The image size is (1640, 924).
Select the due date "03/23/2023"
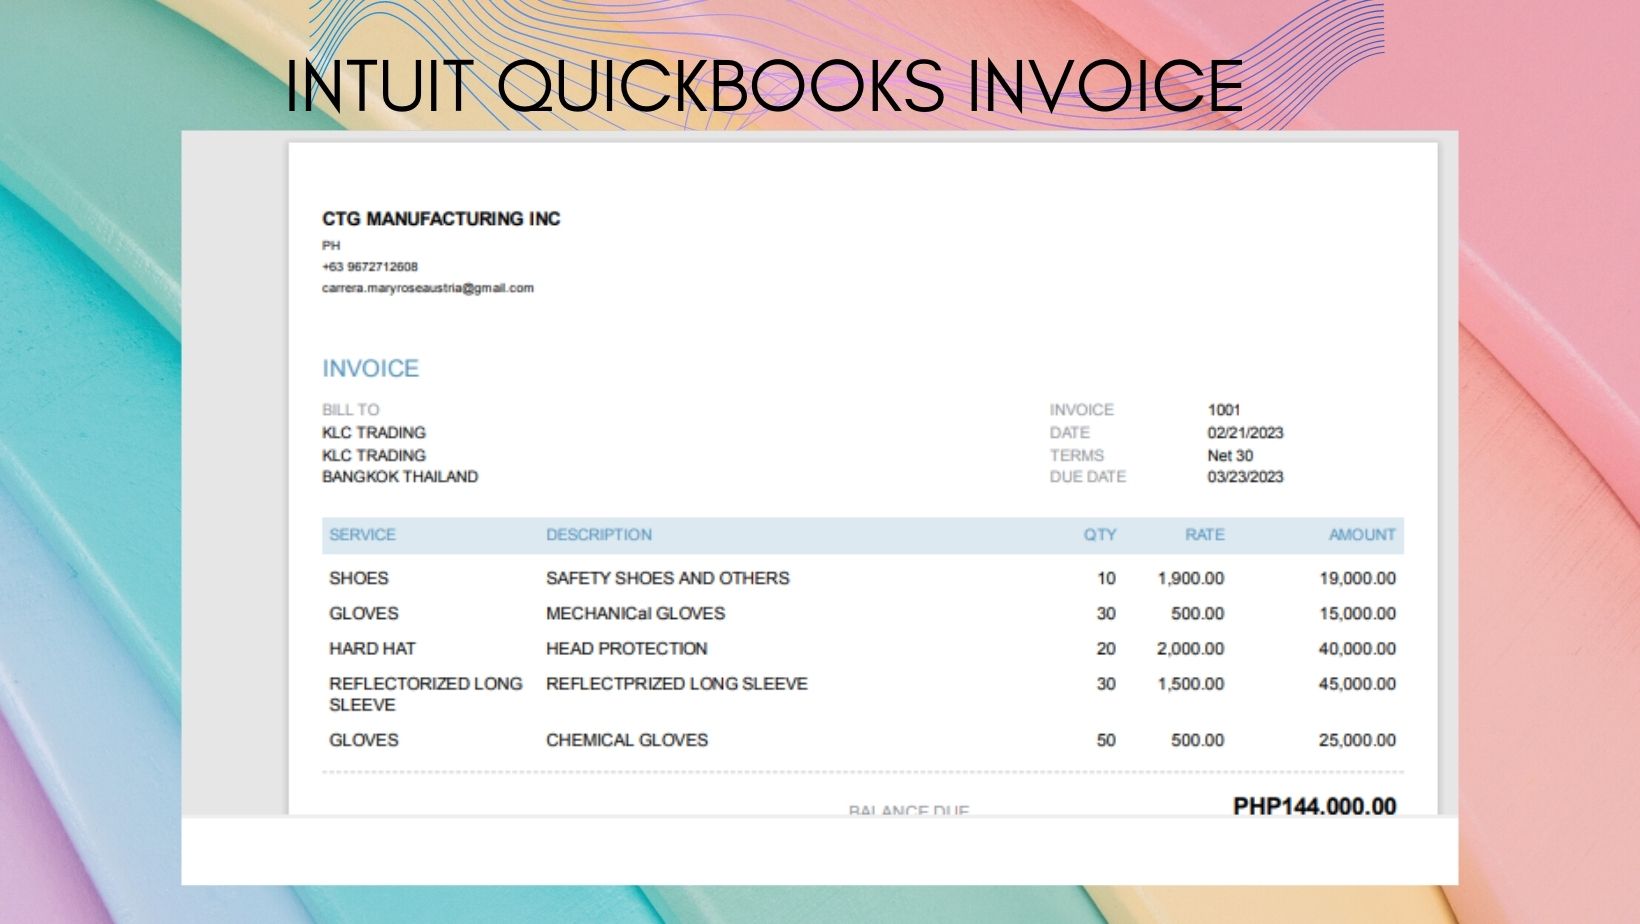point(1245,477)
